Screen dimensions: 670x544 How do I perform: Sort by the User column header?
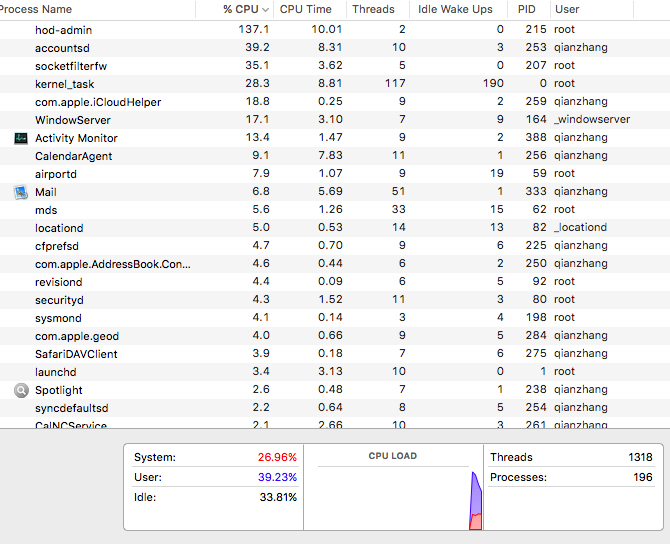(x=567, y=9)
